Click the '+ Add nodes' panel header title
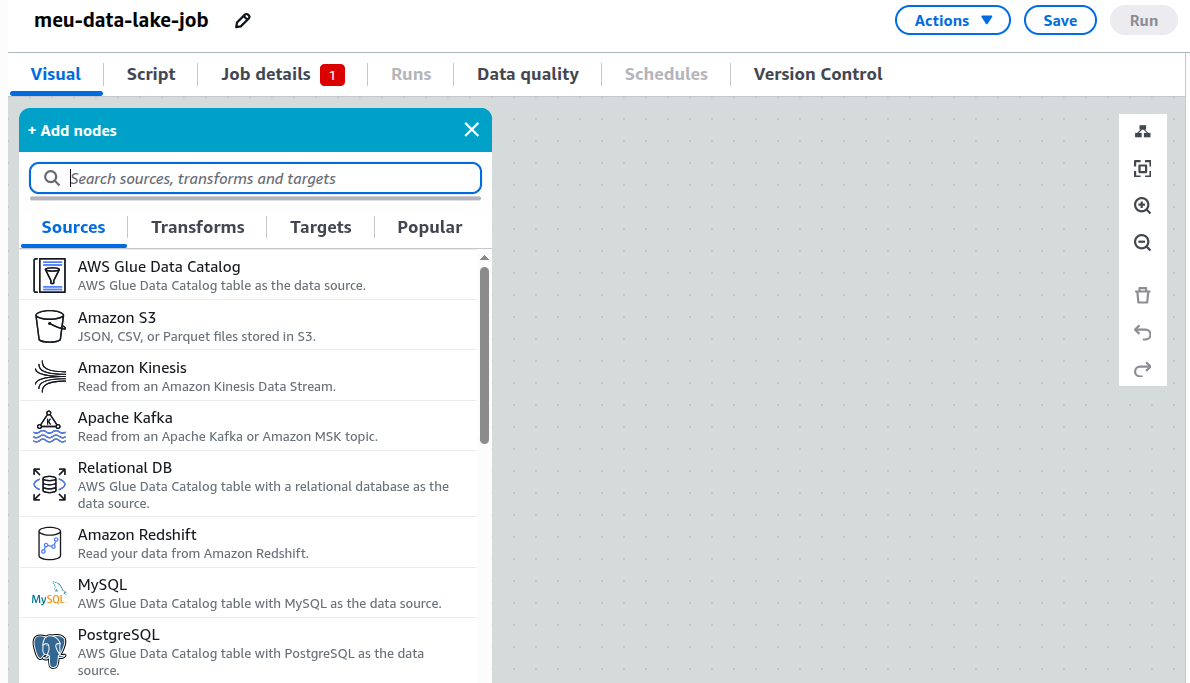Screen dimensions: 1190x683 [x=72, y=131]
